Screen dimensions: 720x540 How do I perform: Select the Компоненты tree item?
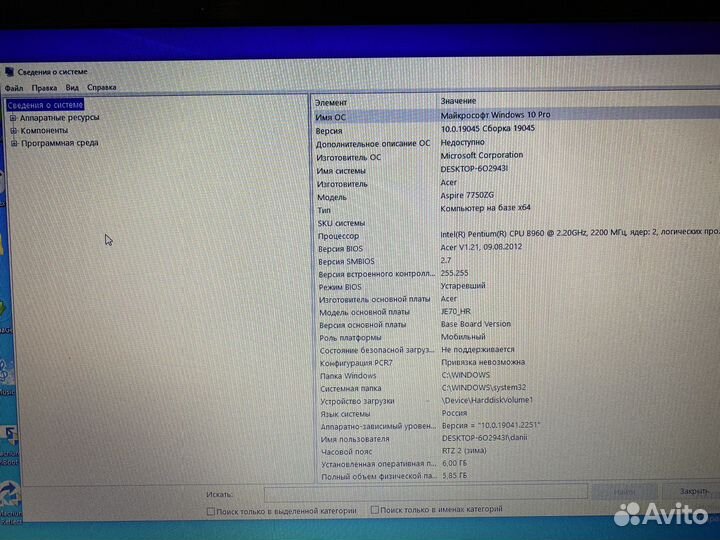click(44, 130)
